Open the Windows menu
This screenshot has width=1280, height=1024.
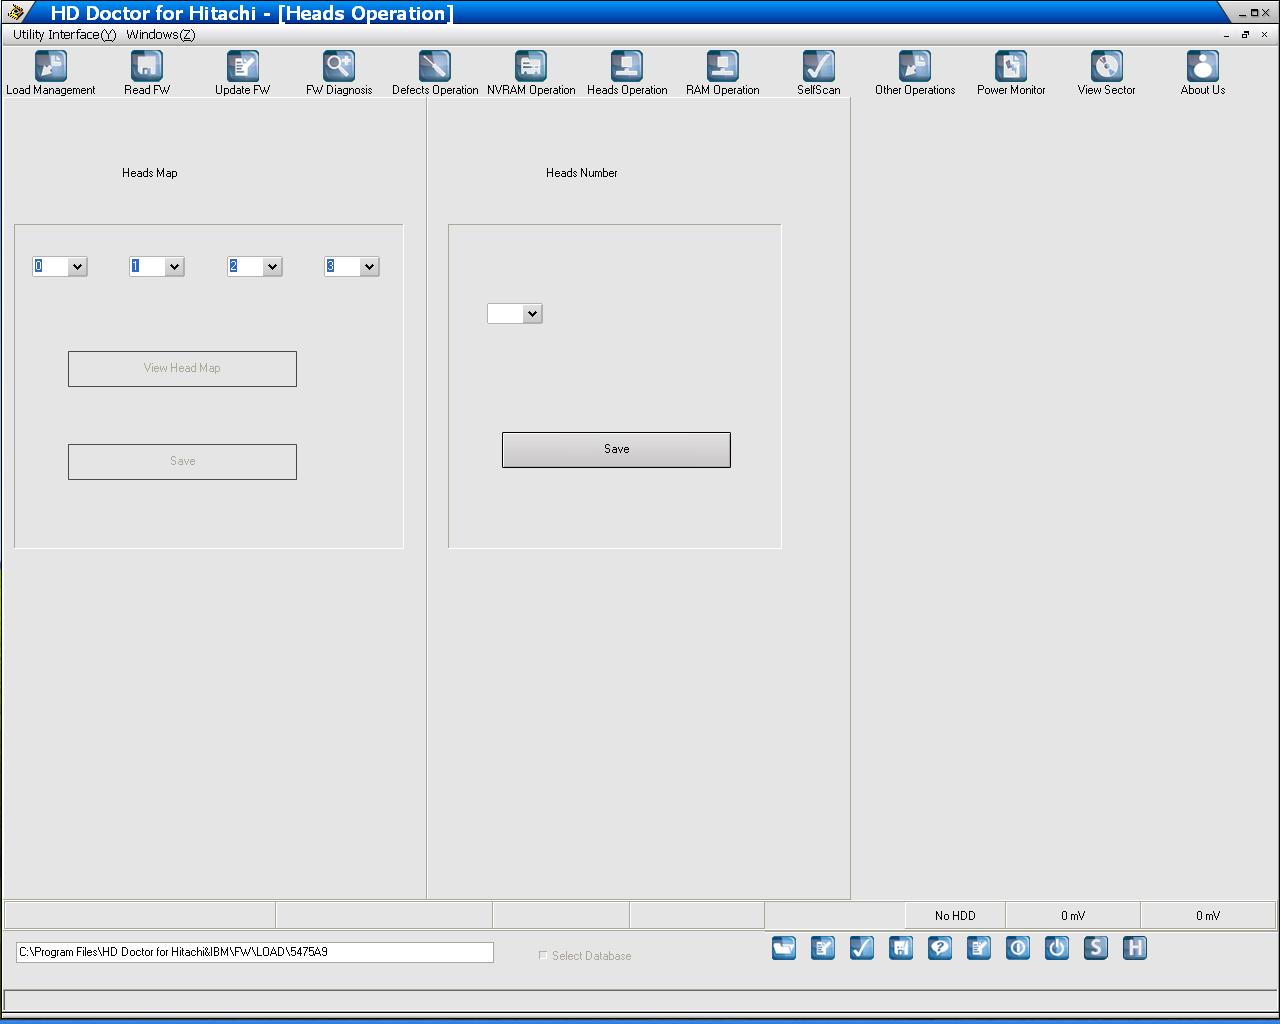click(161, 35)
